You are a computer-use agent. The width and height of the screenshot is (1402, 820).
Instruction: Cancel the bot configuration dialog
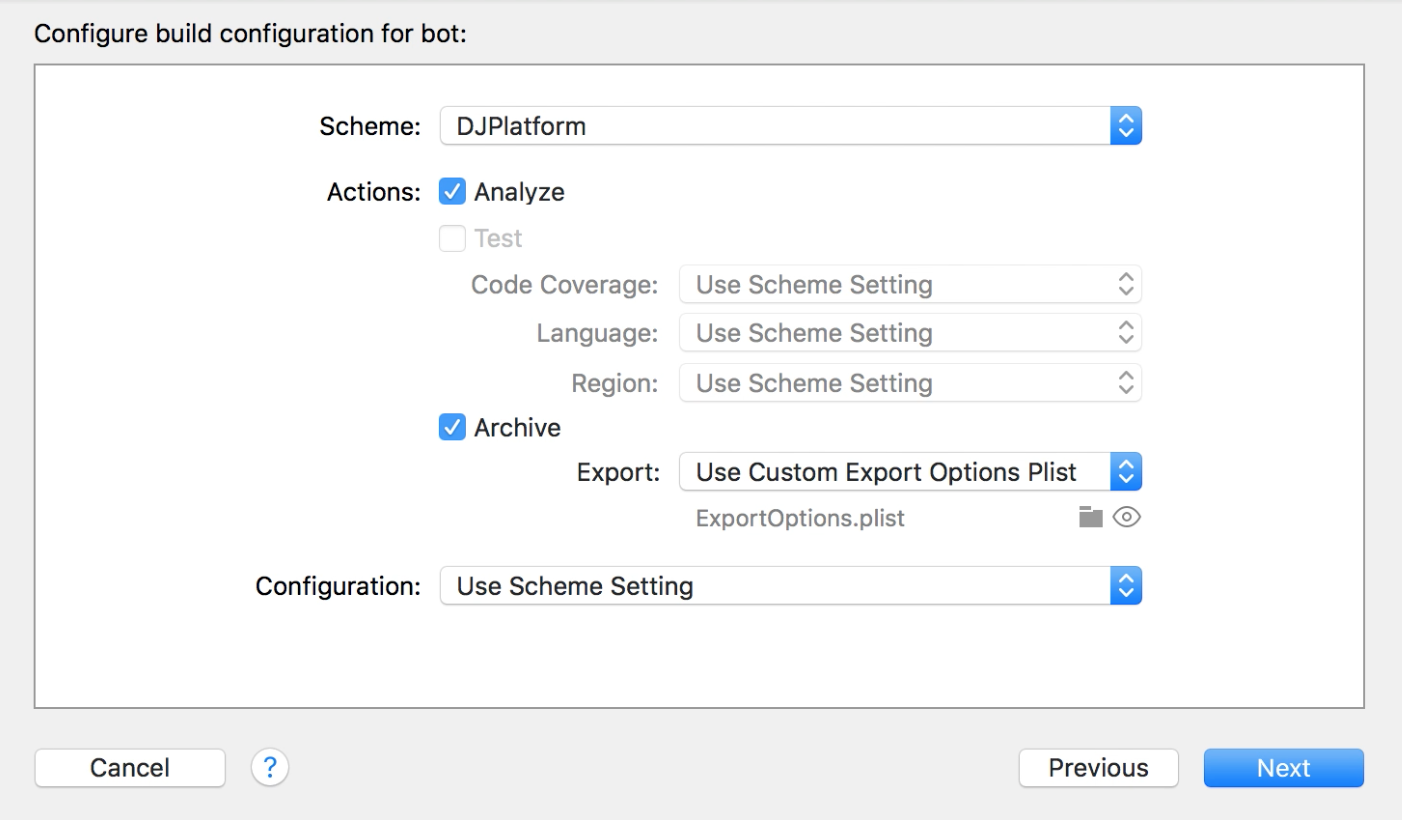tap(130, 768)
